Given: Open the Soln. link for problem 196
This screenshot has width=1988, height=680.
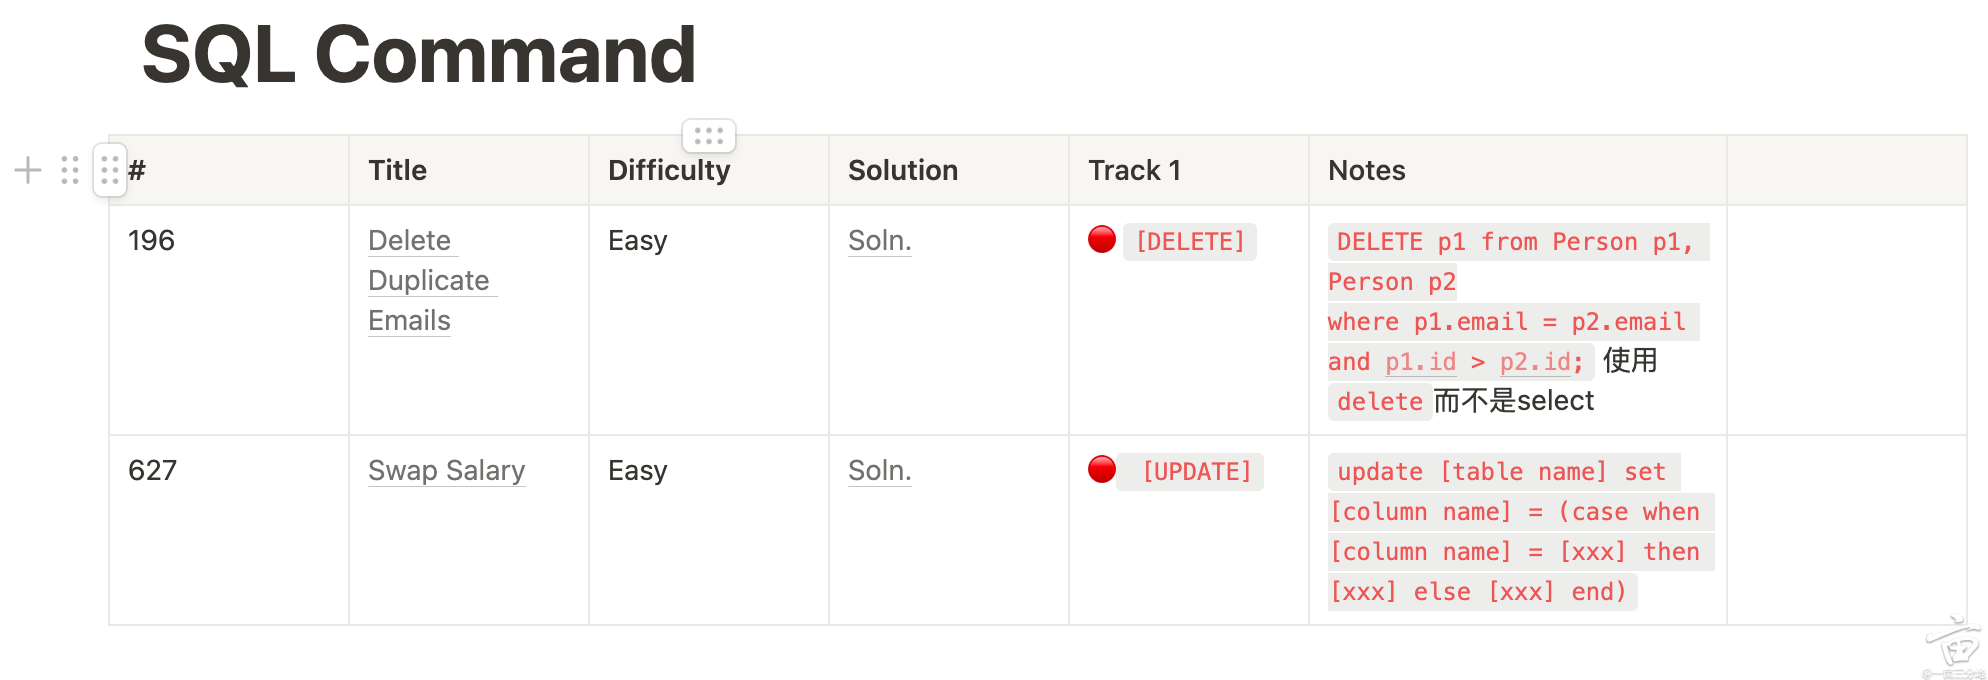Looking at the screenshot, I should 879,241.
